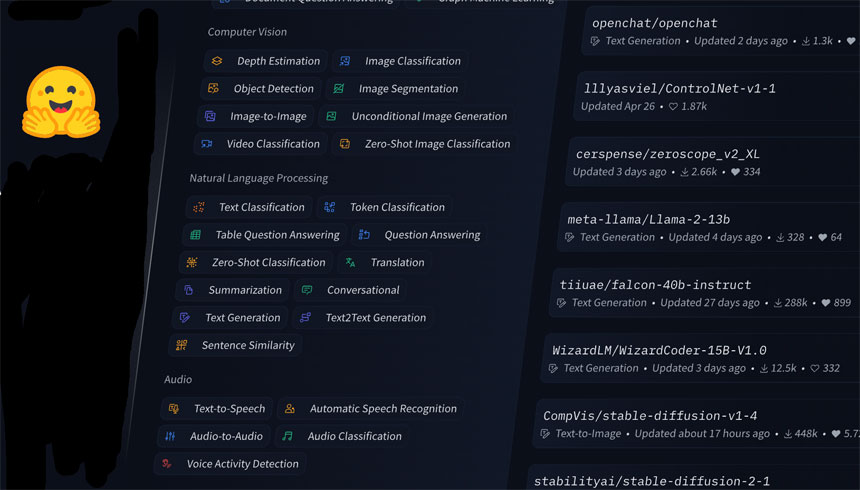860x490 pixels.
Task: Click the Sentence Similarity icon
Action: (x=181, y=345)
